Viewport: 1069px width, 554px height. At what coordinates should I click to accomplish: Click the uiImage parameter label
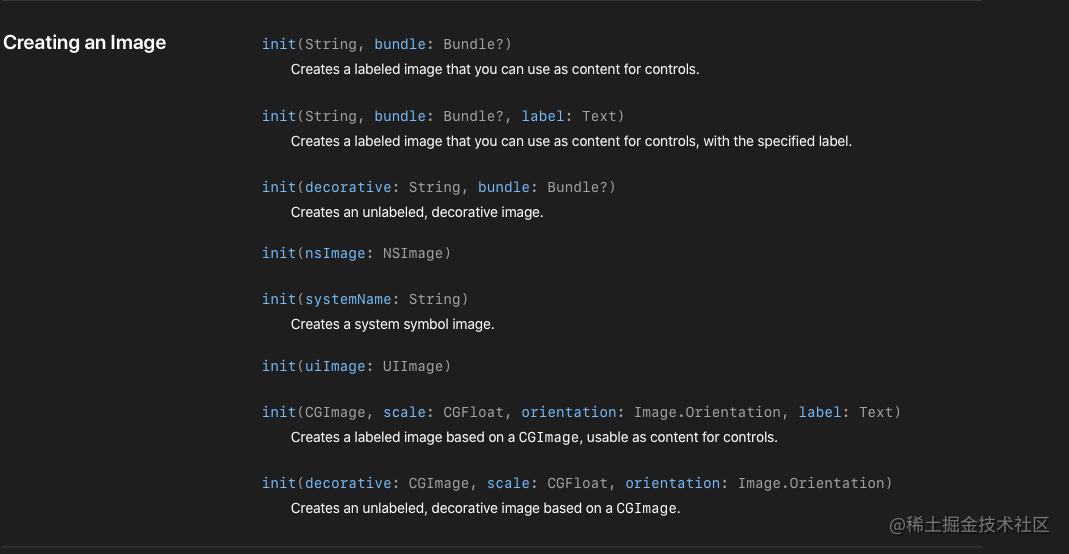pyautogui.click(x=335, y=367)
